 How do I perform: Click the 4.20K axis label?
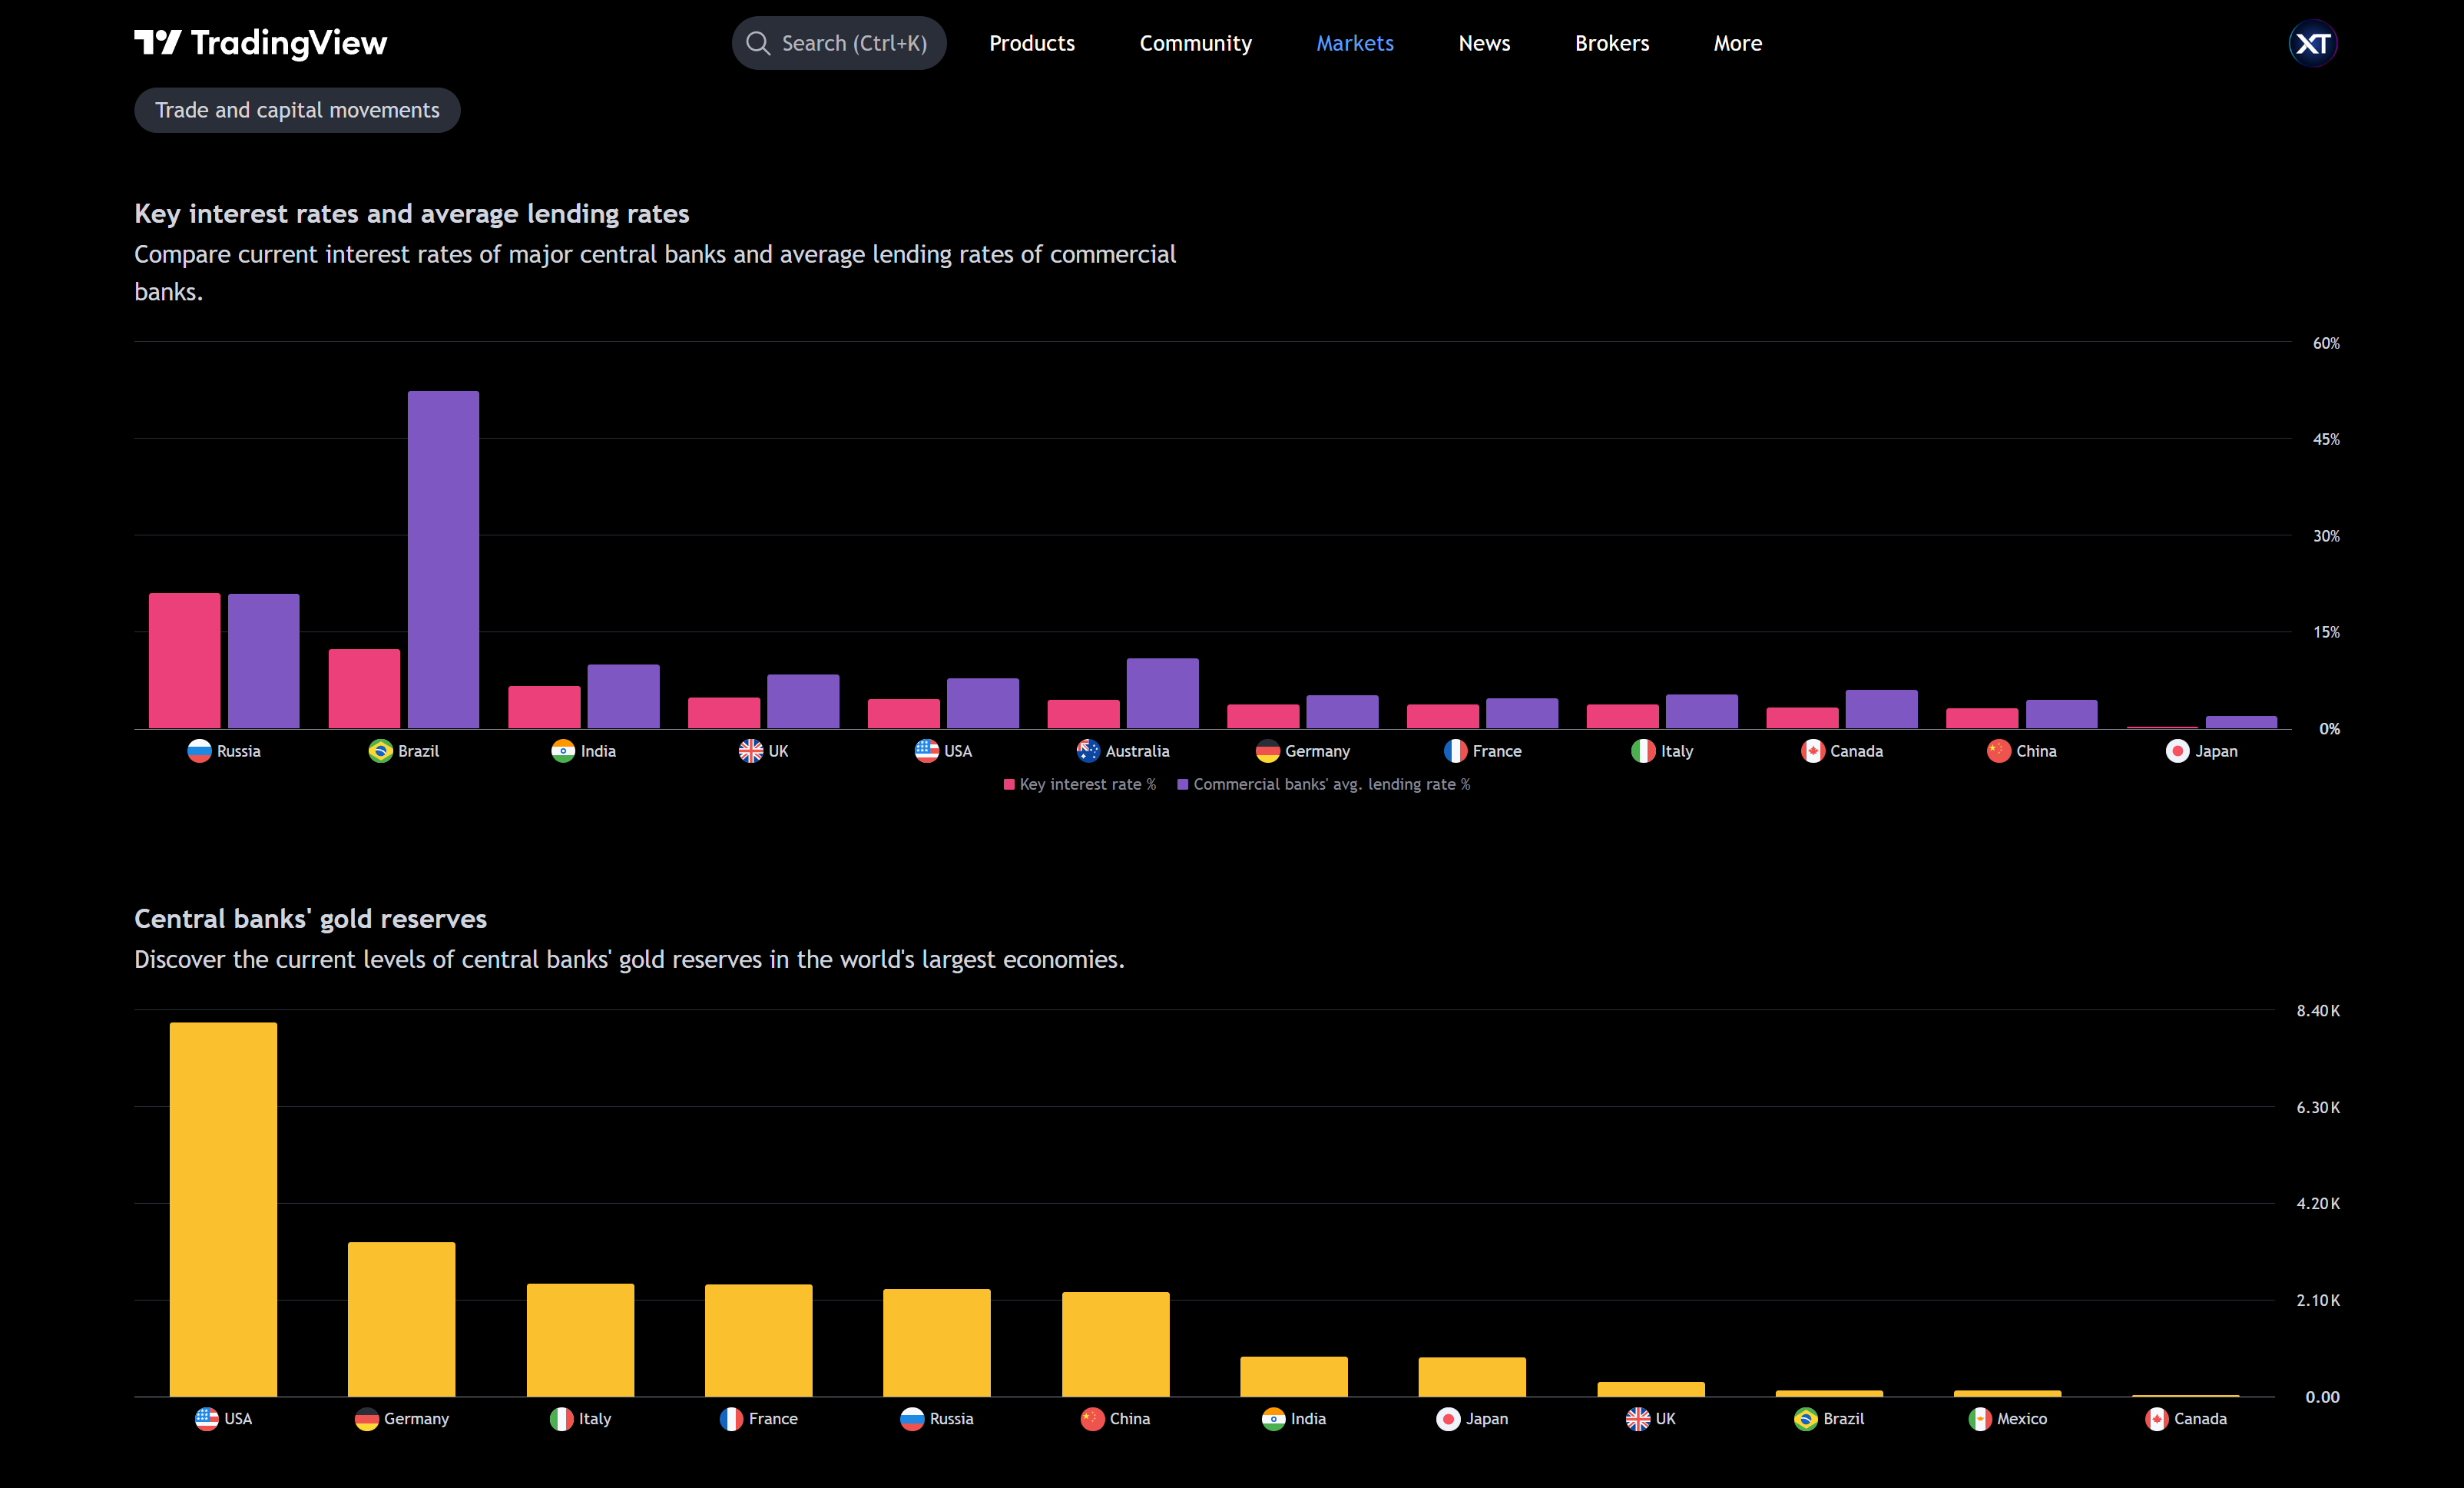[2318, 1204]
